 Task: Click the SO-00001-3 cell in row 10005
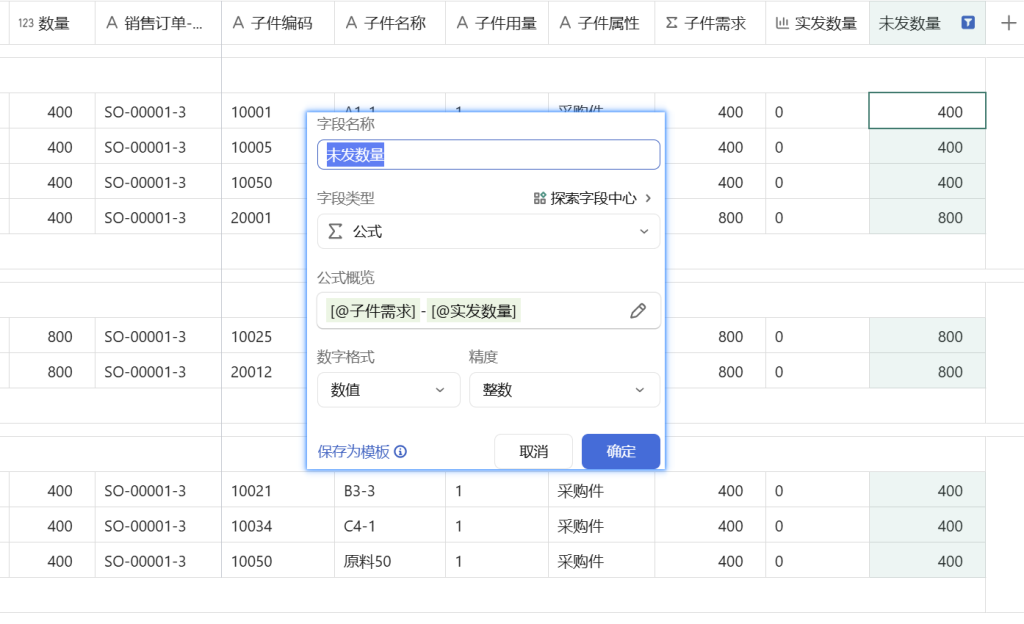[x=158, y=147]
